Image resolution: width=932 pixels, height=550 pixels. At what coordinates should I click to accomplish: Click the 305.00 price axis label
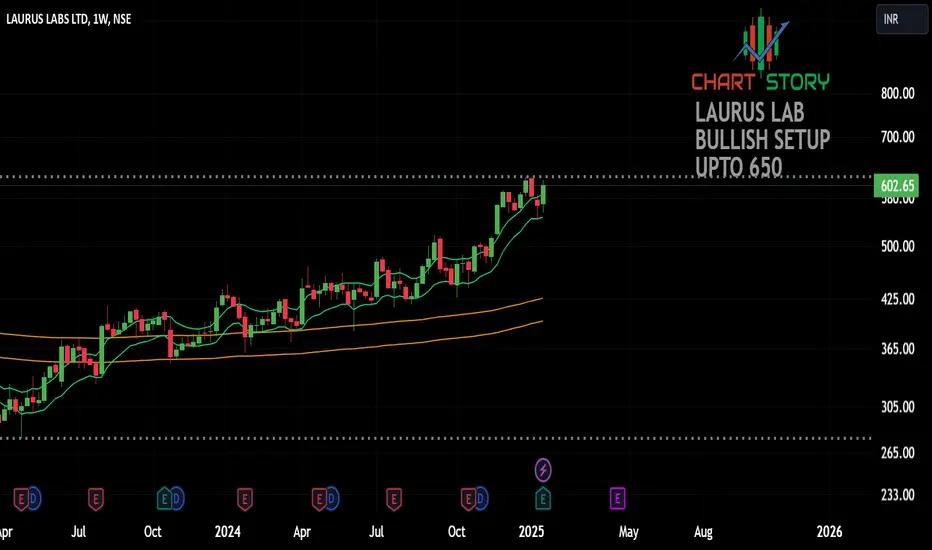point(898,407)
